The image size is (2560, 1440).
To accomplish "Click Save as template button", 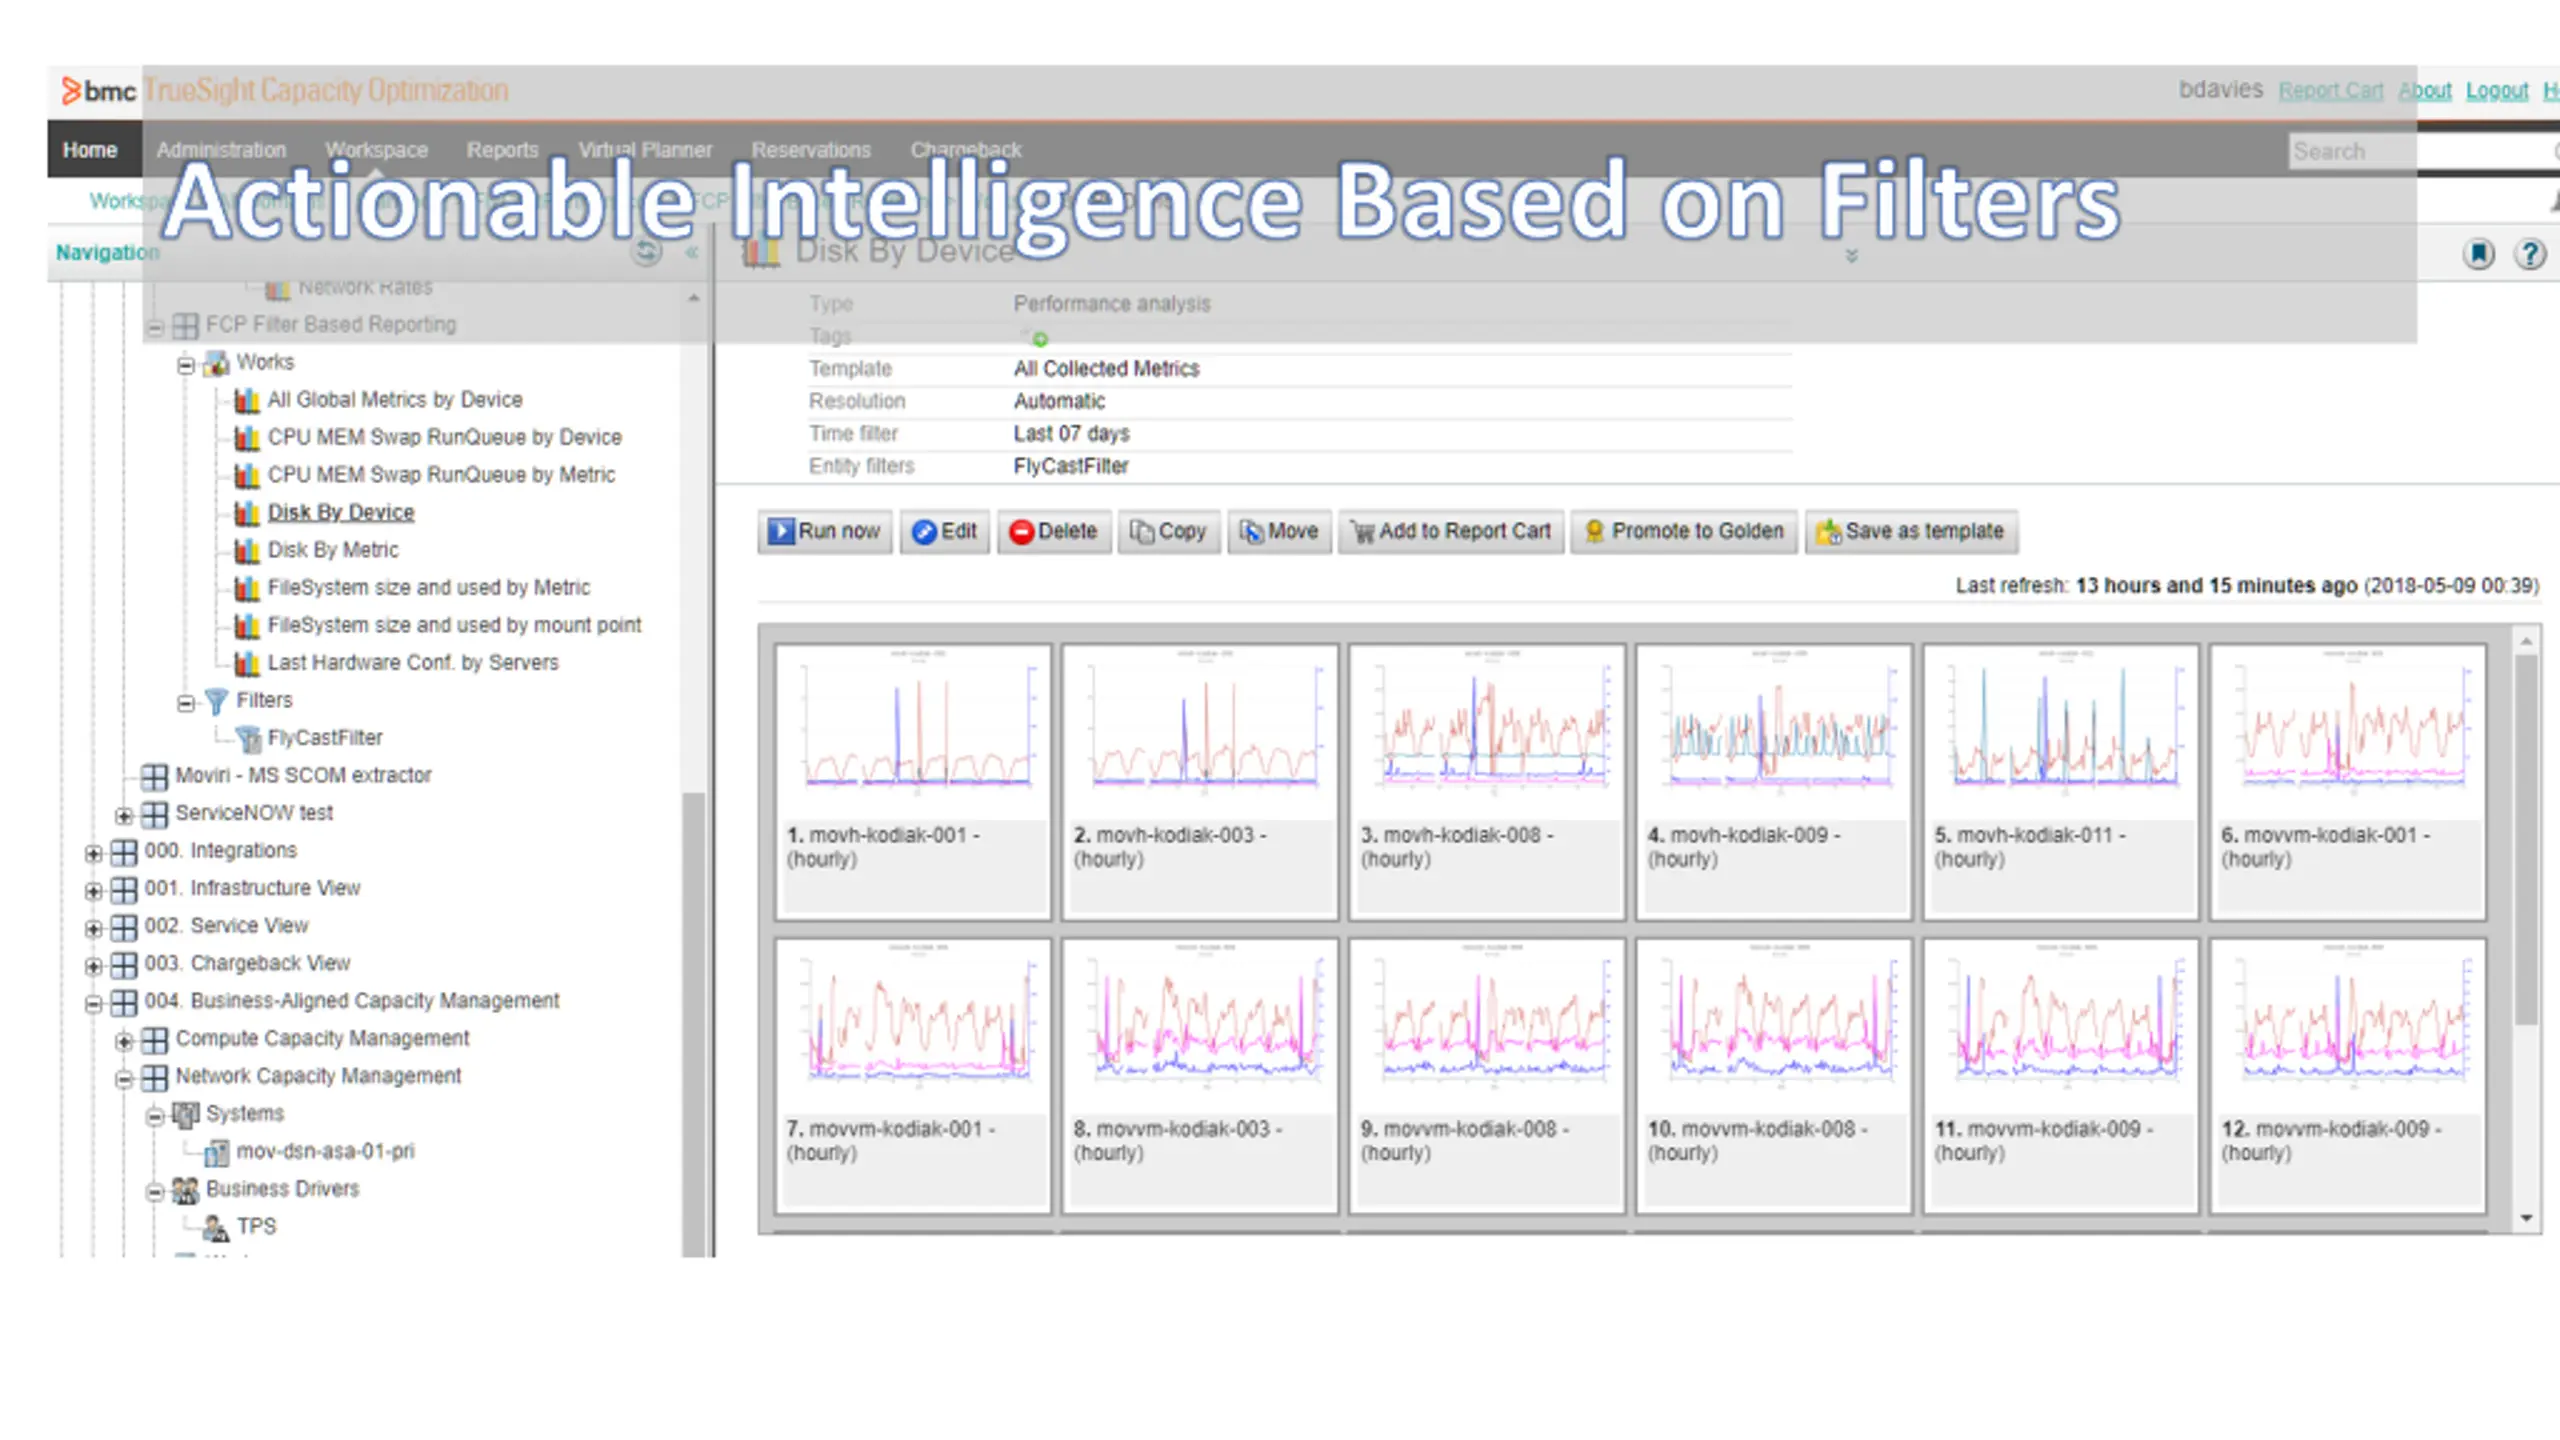I will (x=1911, y=531).
